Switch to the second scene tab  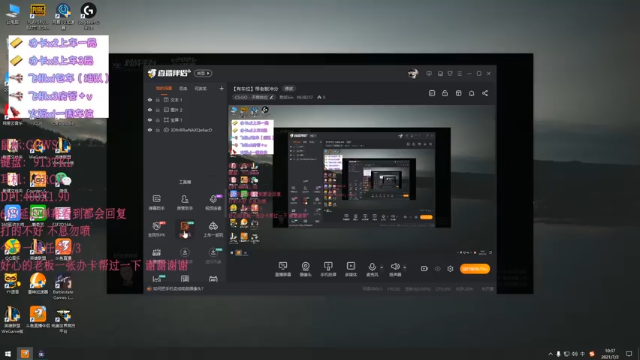183,89
